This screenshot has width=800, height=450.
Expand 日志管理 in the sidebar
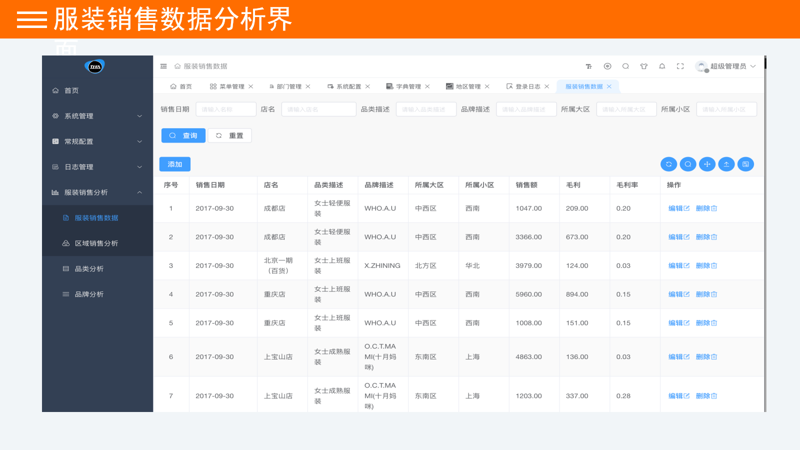tap(97, 167)
